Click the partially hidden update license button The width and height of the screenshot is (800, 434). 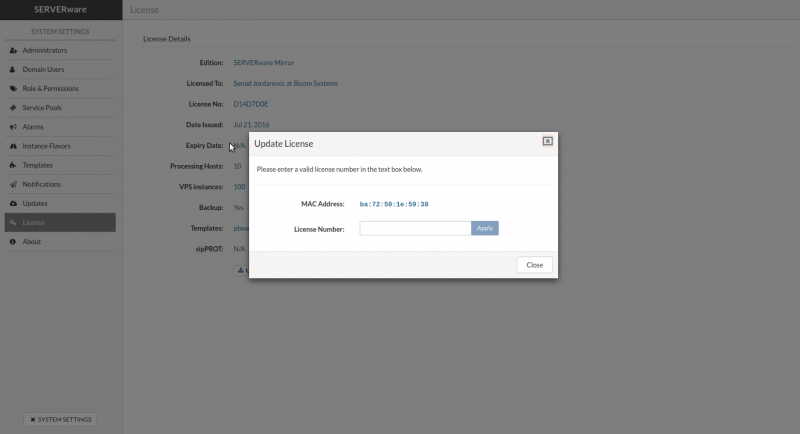click(x=241, y=270)
